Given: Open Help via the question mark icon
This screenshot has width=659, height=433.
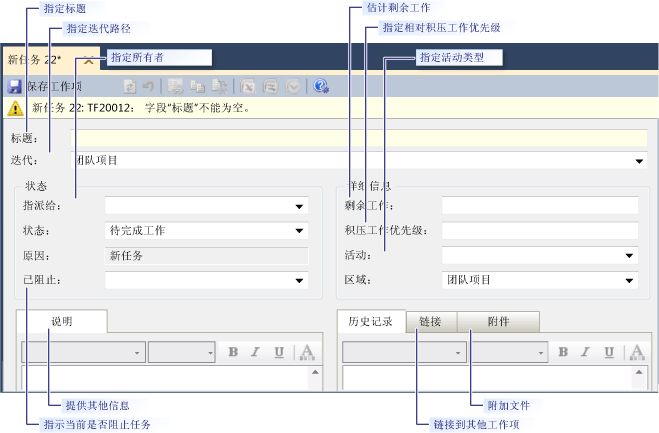Looking at the screenshot, I should point(321,86).
